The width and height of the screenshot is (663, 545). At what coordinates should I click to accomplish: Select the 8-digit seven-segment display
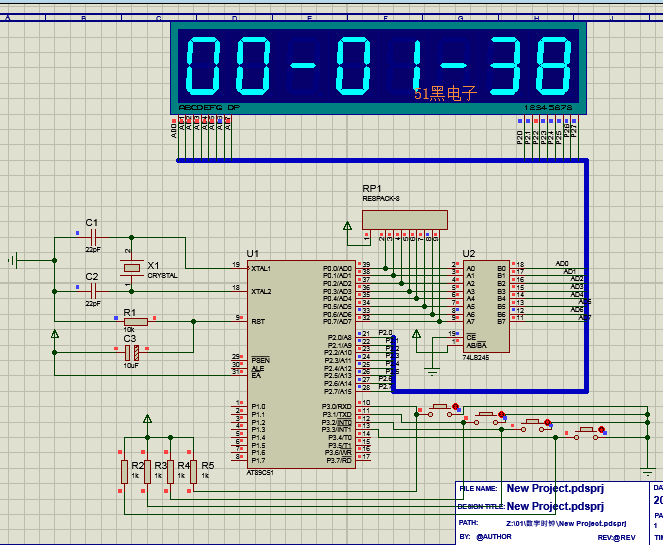(x=378, y=68)
